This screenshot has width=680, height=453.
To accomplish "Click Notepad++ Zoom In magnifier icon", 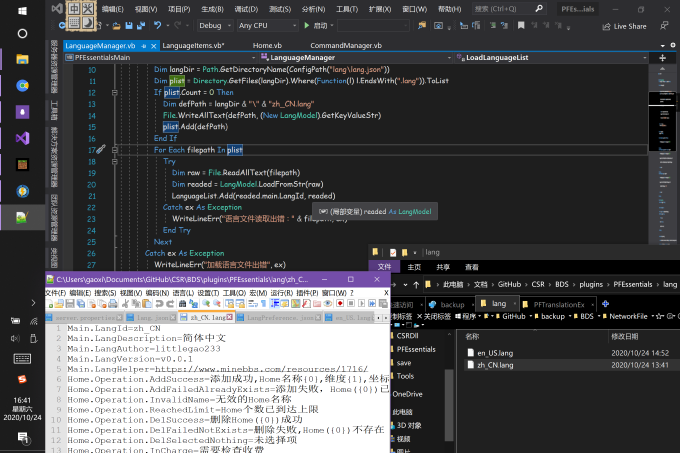I will pos(206,303).
